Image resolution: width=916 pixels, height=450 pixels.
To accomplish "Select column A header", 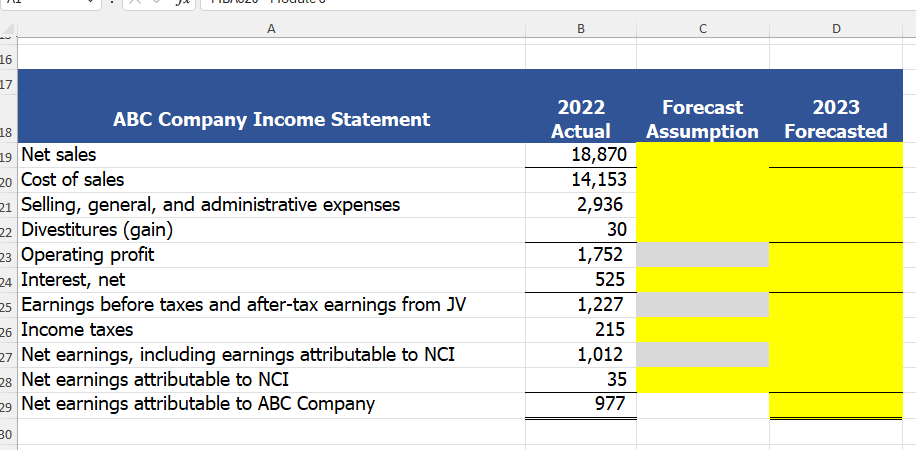I will (x=271, y=29).
